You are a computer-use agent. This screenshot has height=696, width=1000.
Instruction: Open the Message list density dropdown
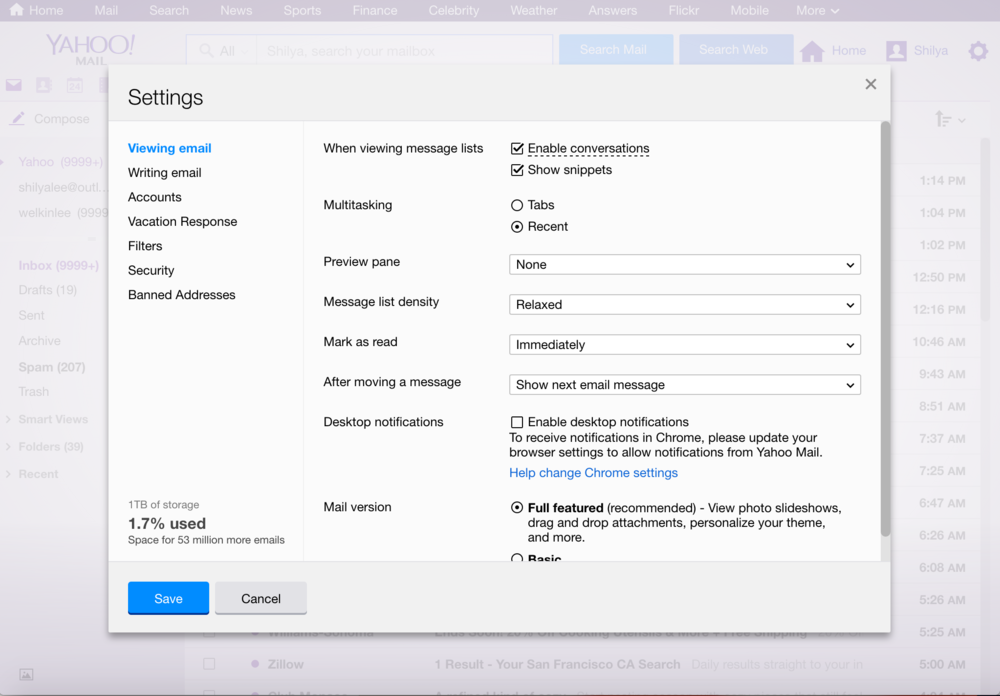click(685, 305)
